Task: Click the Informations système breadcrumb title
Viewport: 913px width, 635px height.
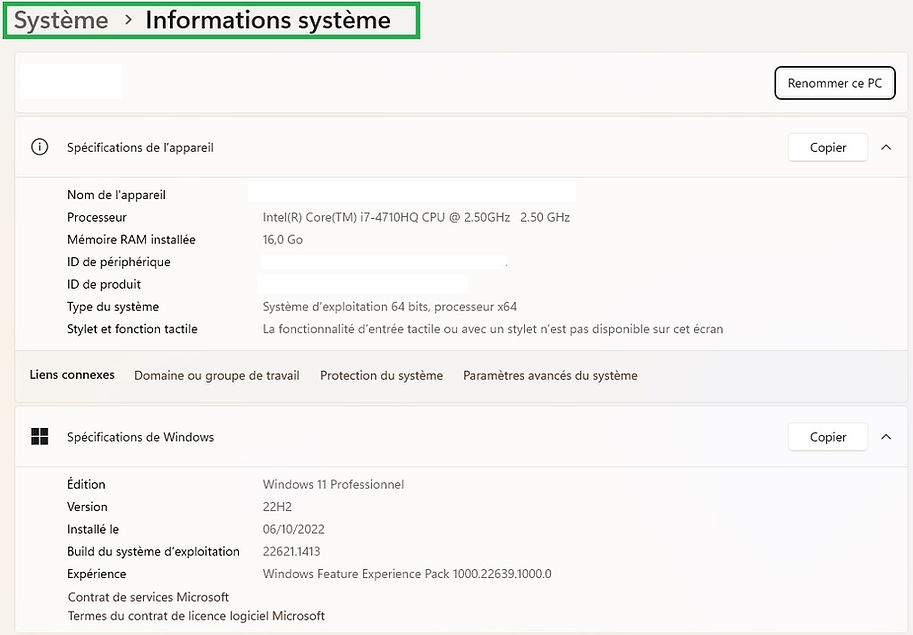Action: 268,20
